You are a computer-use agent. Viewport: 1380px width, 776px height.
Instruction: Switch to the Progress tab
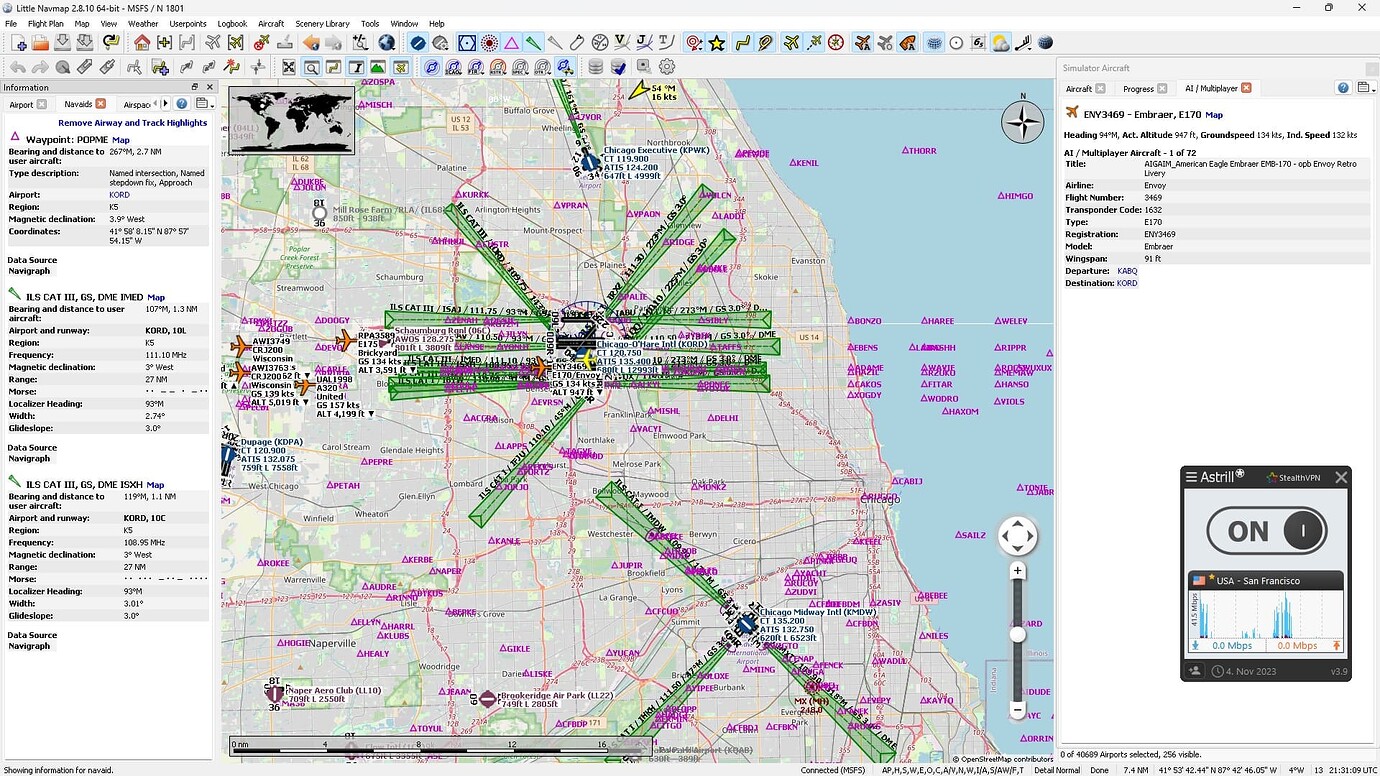point(1138,88)
